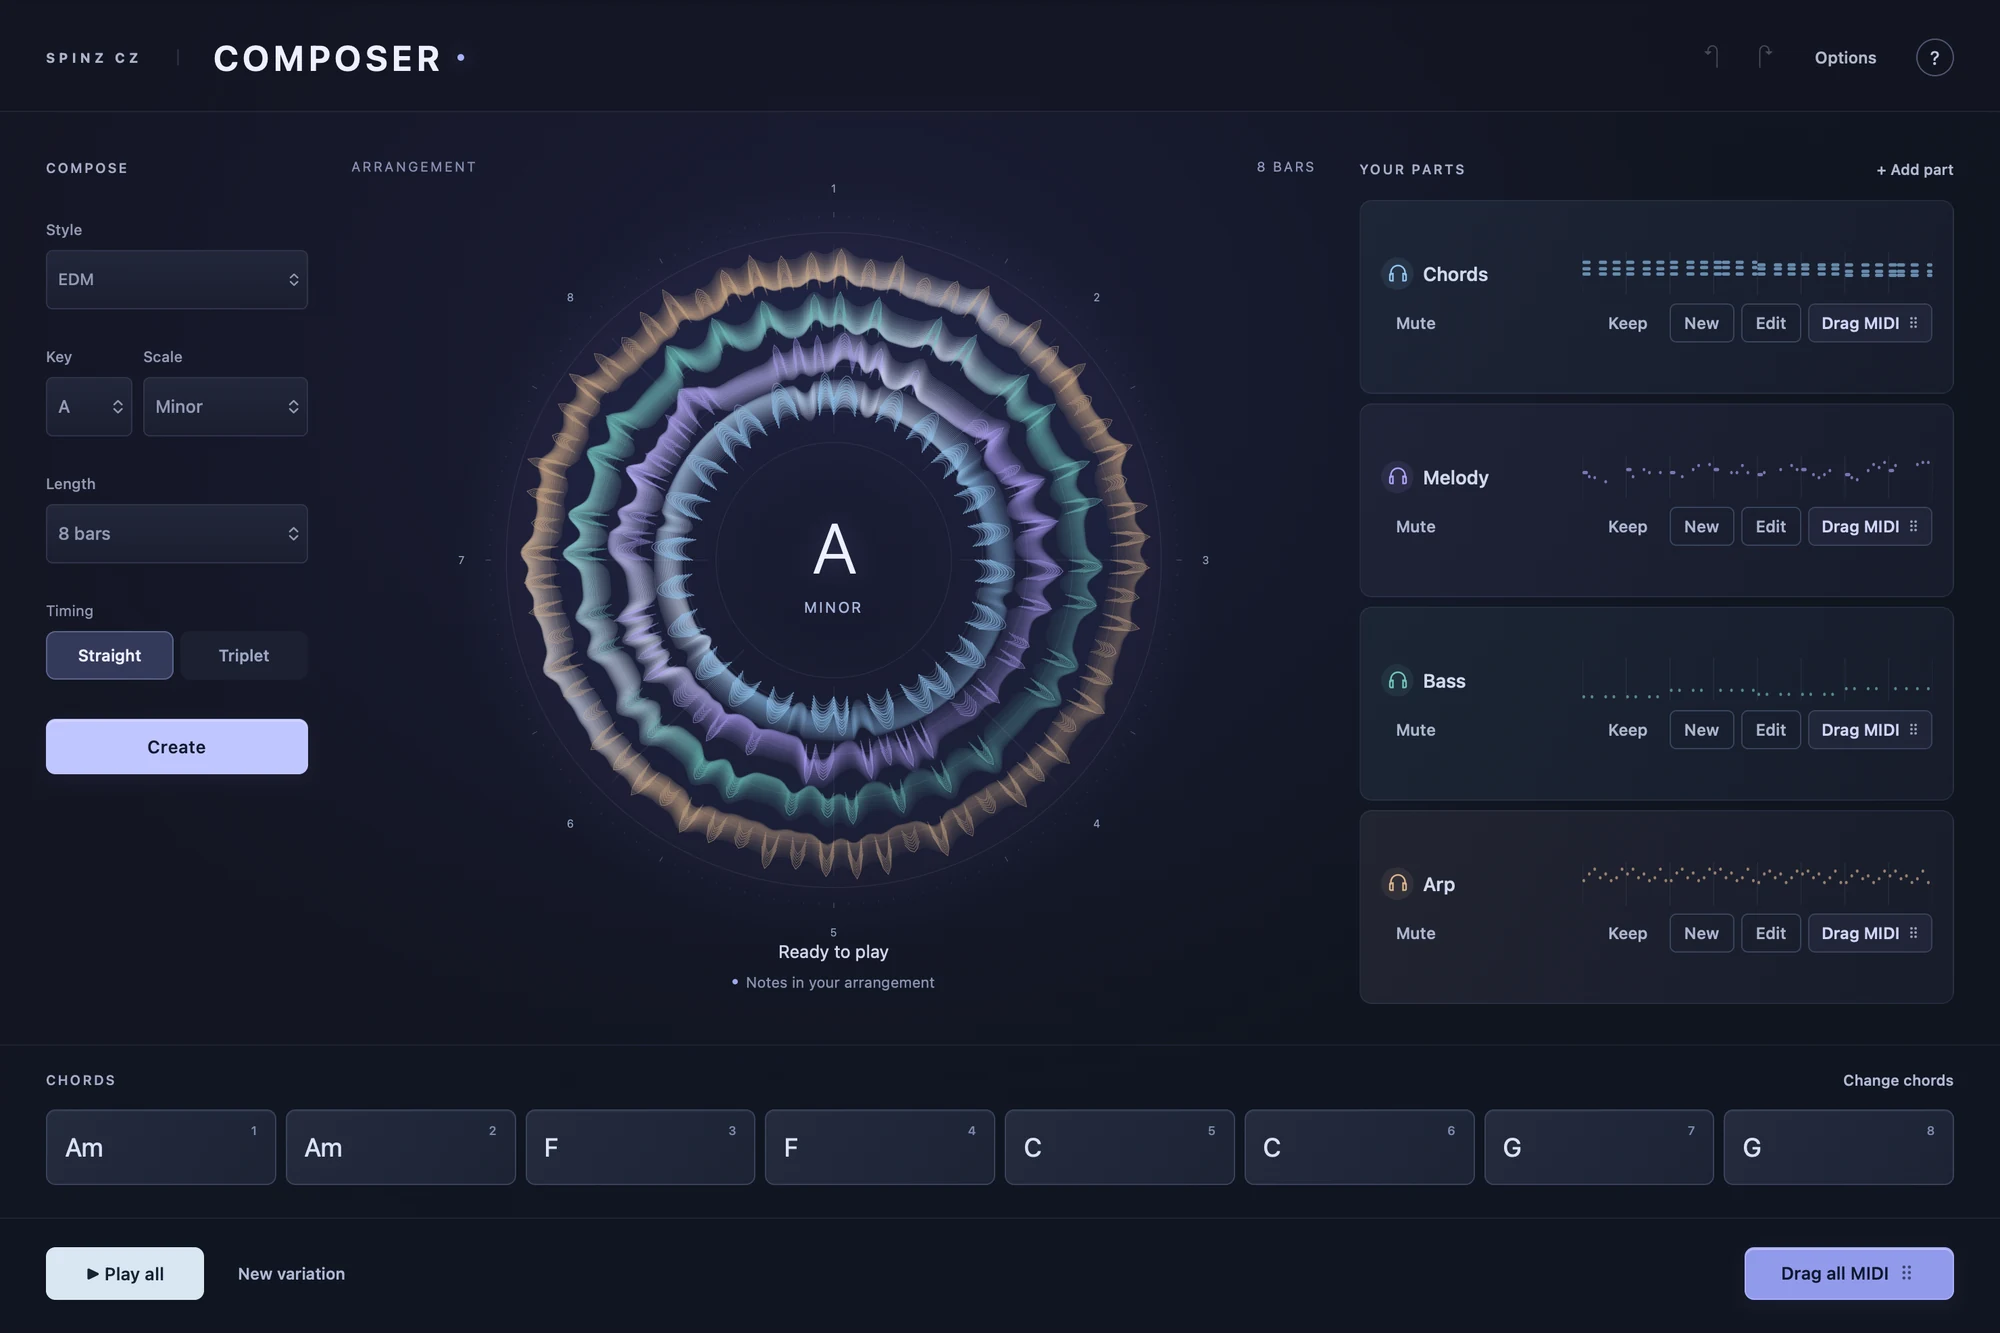Select the C chord in bar 5
The width and height of the screenshot is (2000, 1333).
1119,1147
